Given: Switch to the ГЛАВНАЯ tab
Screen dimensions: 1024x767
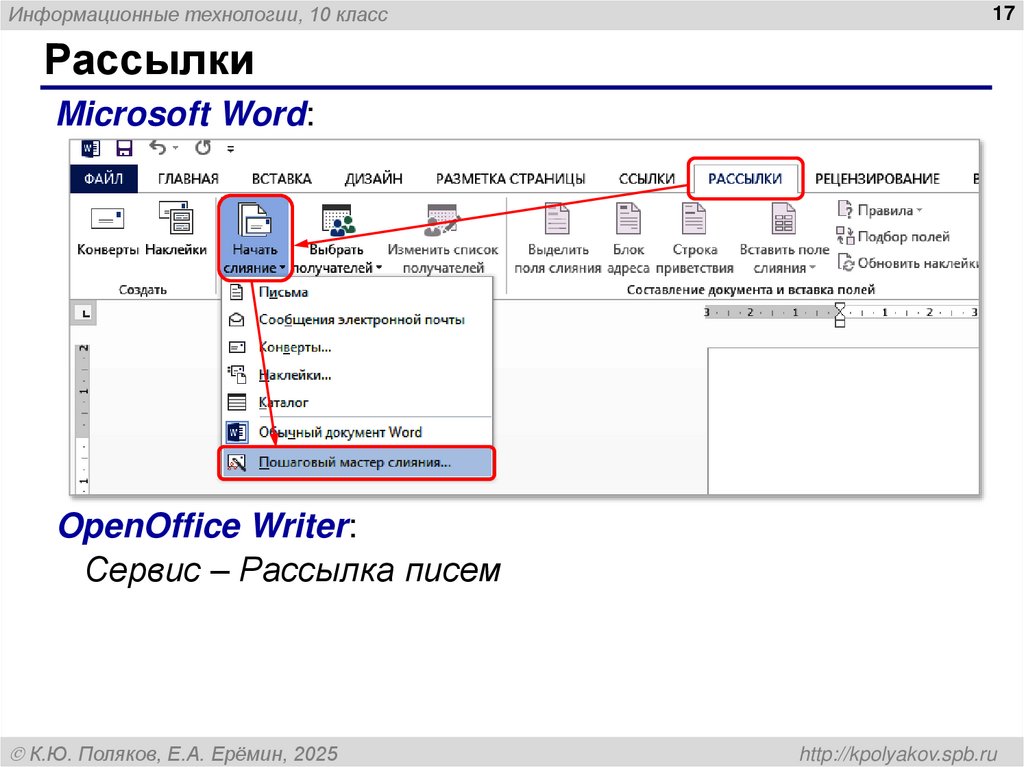Looking at the screenshot, I should click(188, 178).
